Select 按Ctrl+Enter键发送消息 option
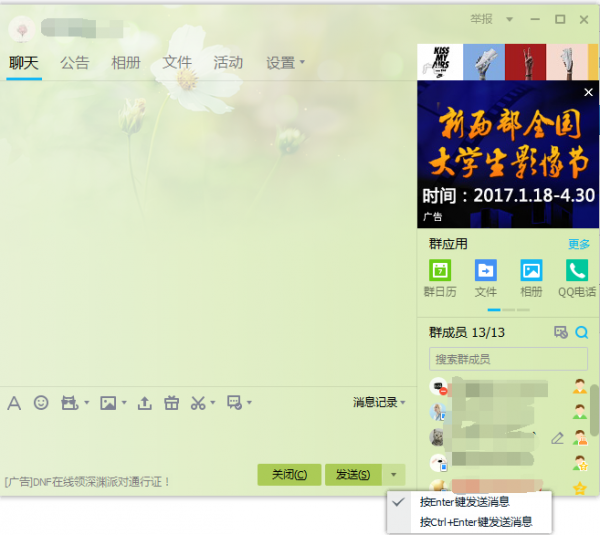This screenshot has height=535, width=600. [475, 522]
